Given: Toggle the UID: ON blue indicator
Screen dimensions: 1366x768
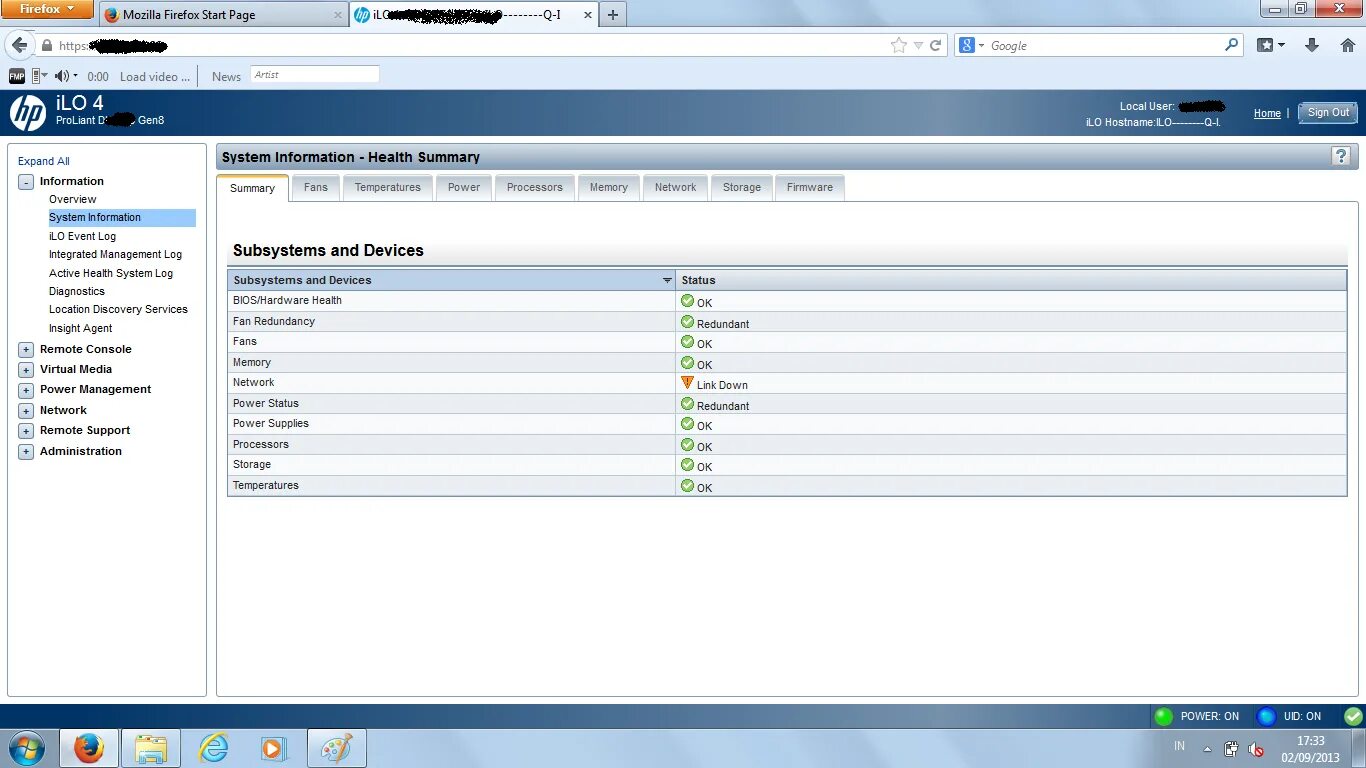Looking at the screenshot, I should (1267, 716).
